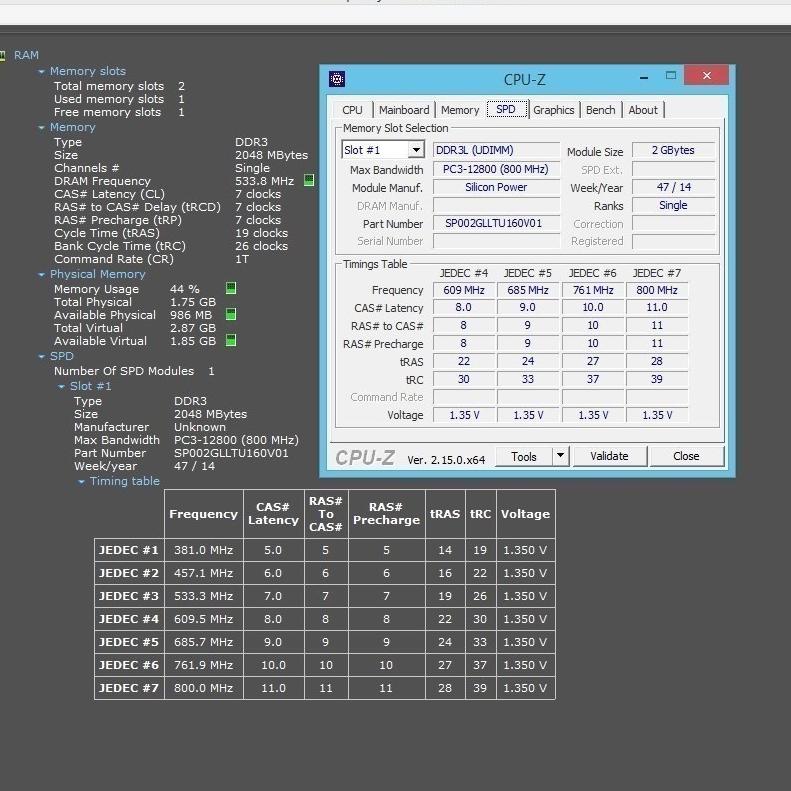Click the JEDEC #7 frequency 800 MHz cell
The image size is (791, 791).
(657, 290)
